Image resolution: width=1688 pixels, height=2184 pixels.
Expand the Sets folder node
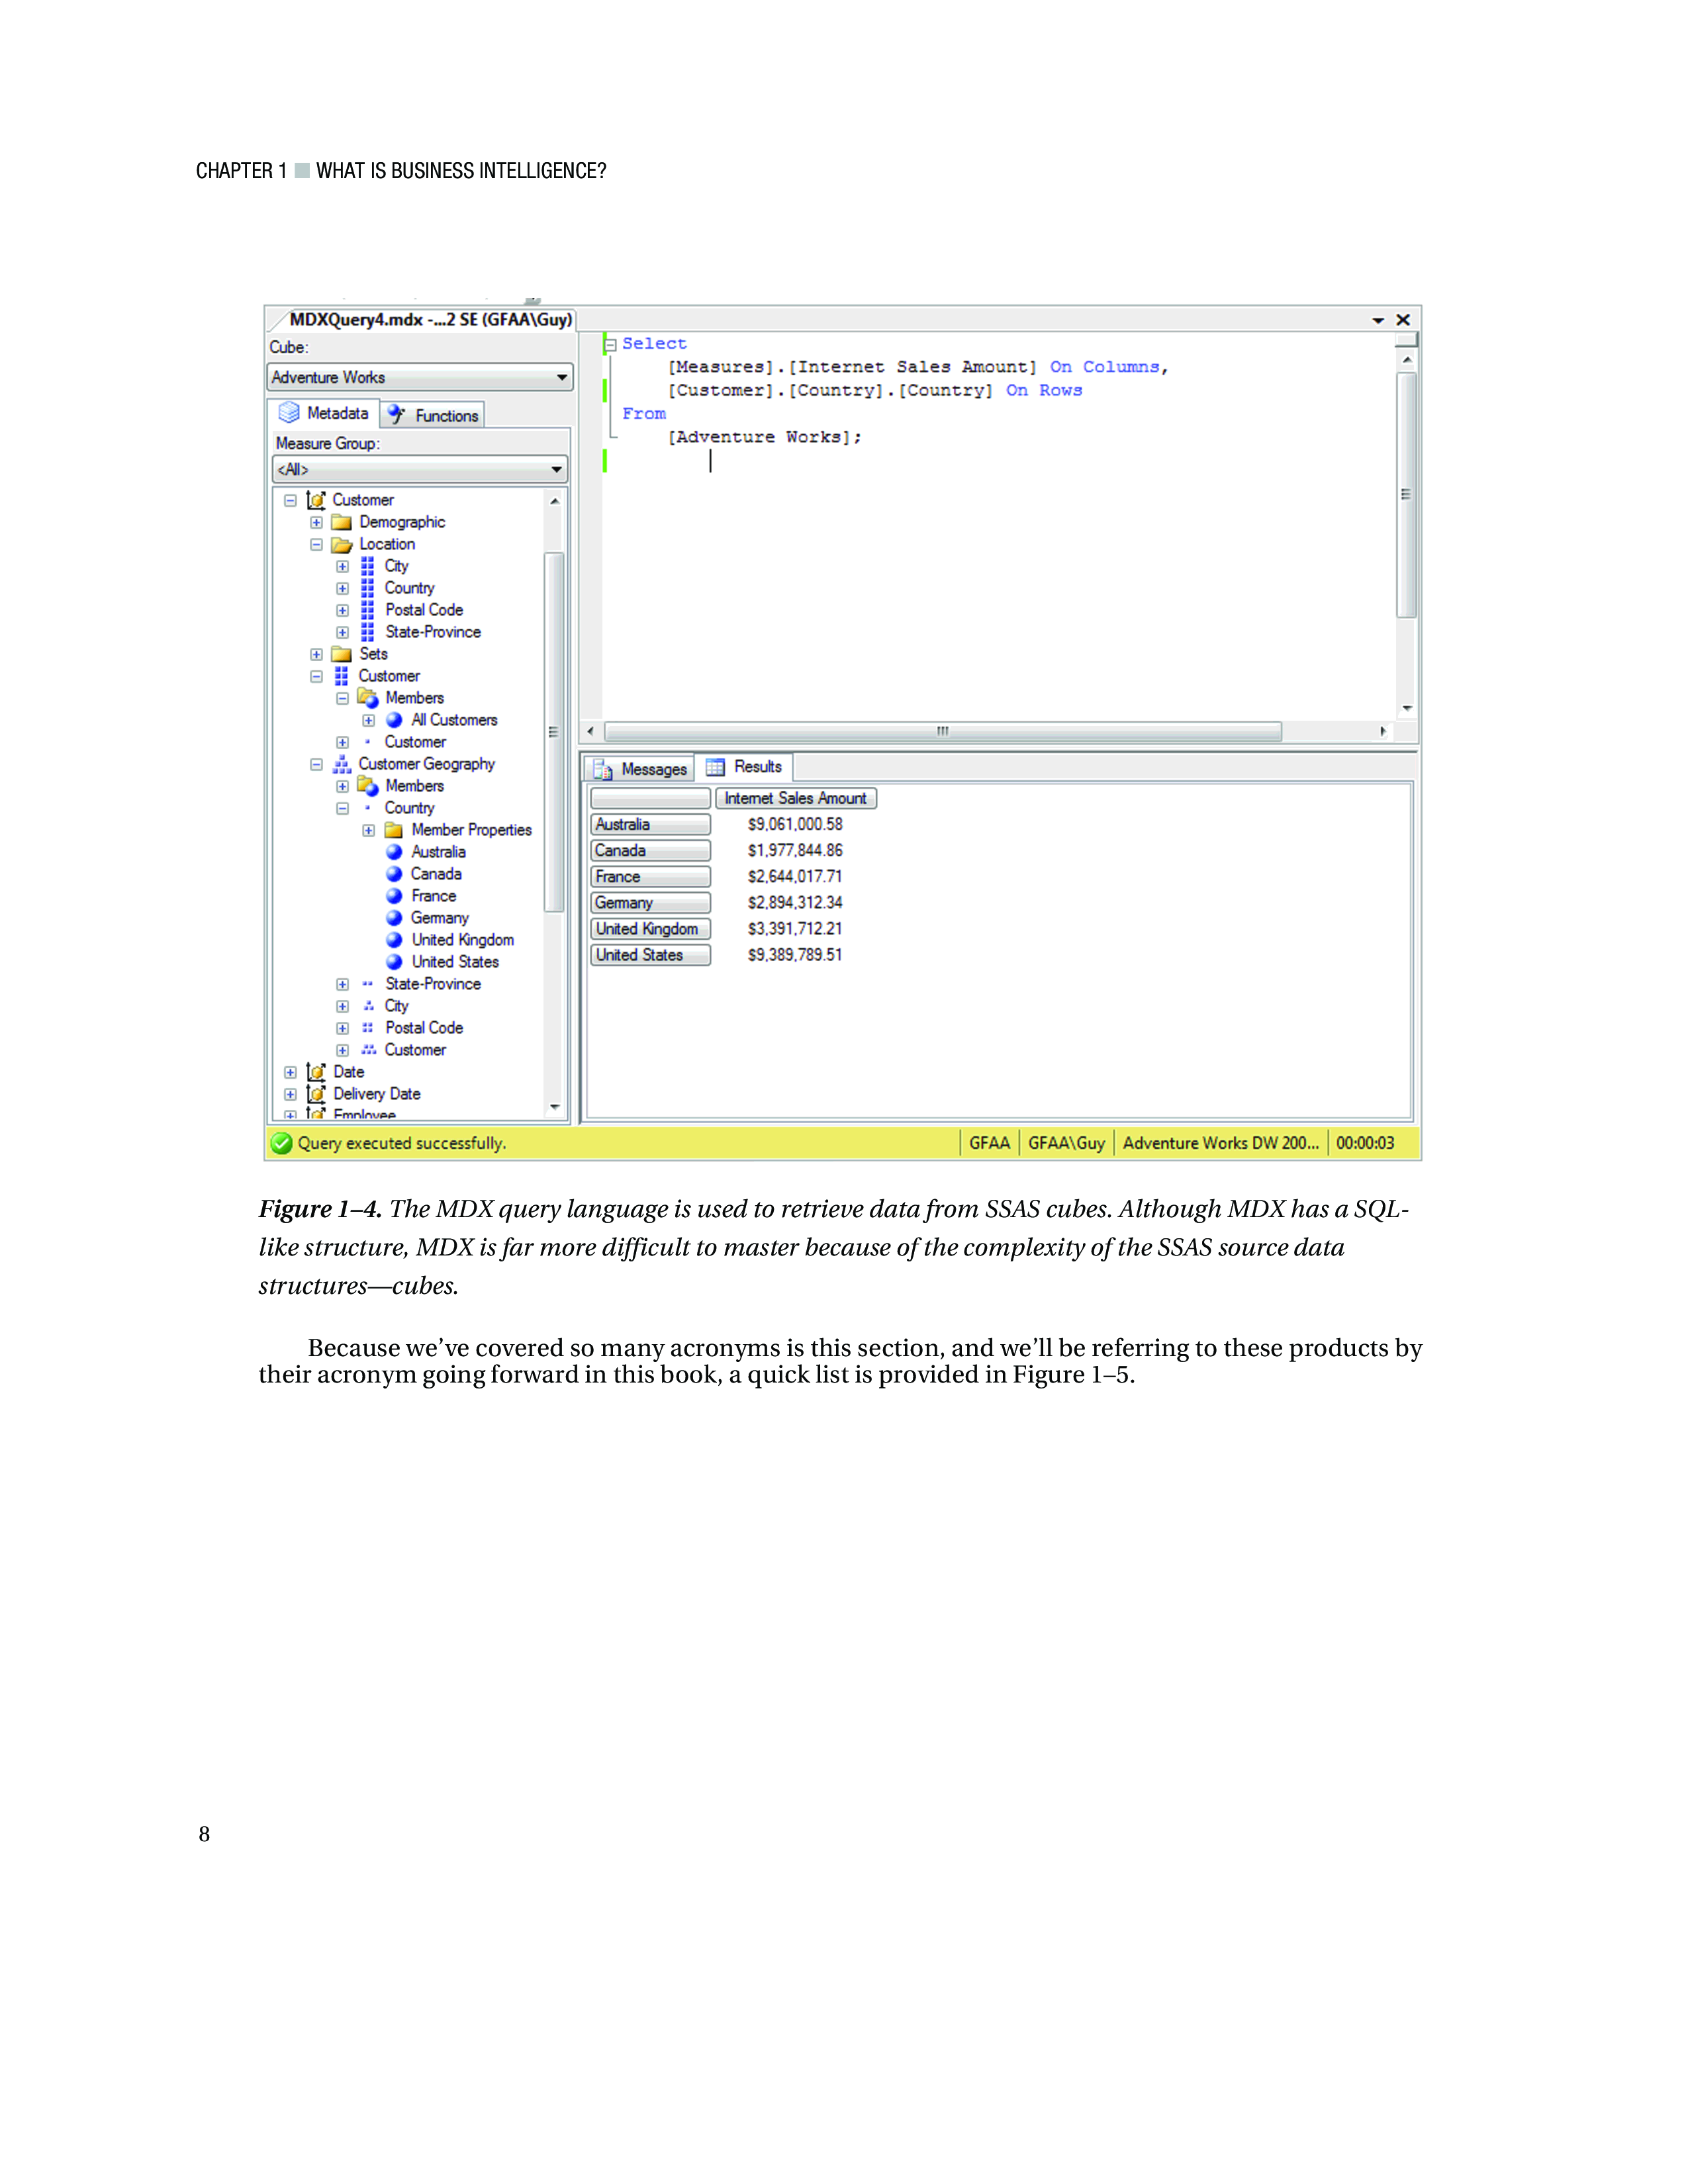click(316, 655)
